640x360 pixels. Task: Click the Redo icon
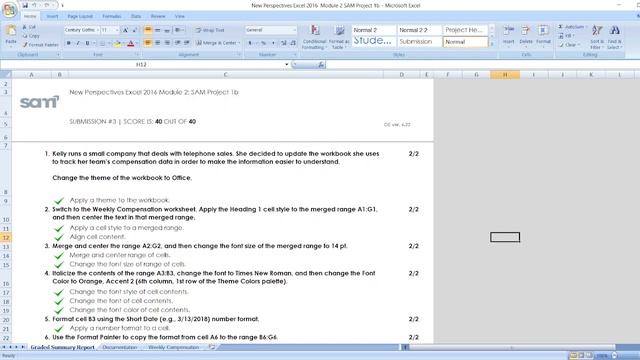tap(47, 5)
